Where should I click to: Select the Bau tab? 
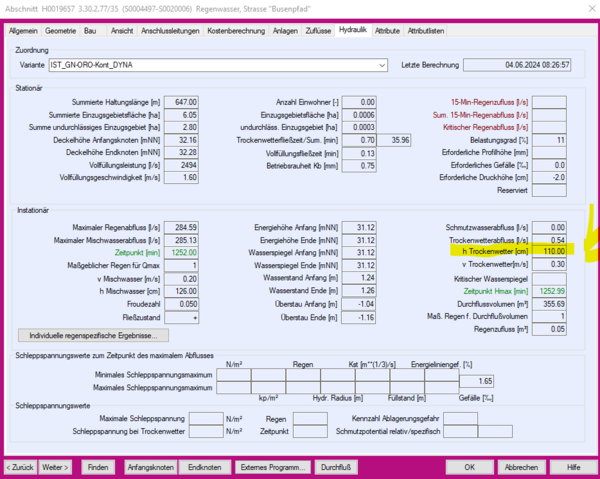[91, 31]
